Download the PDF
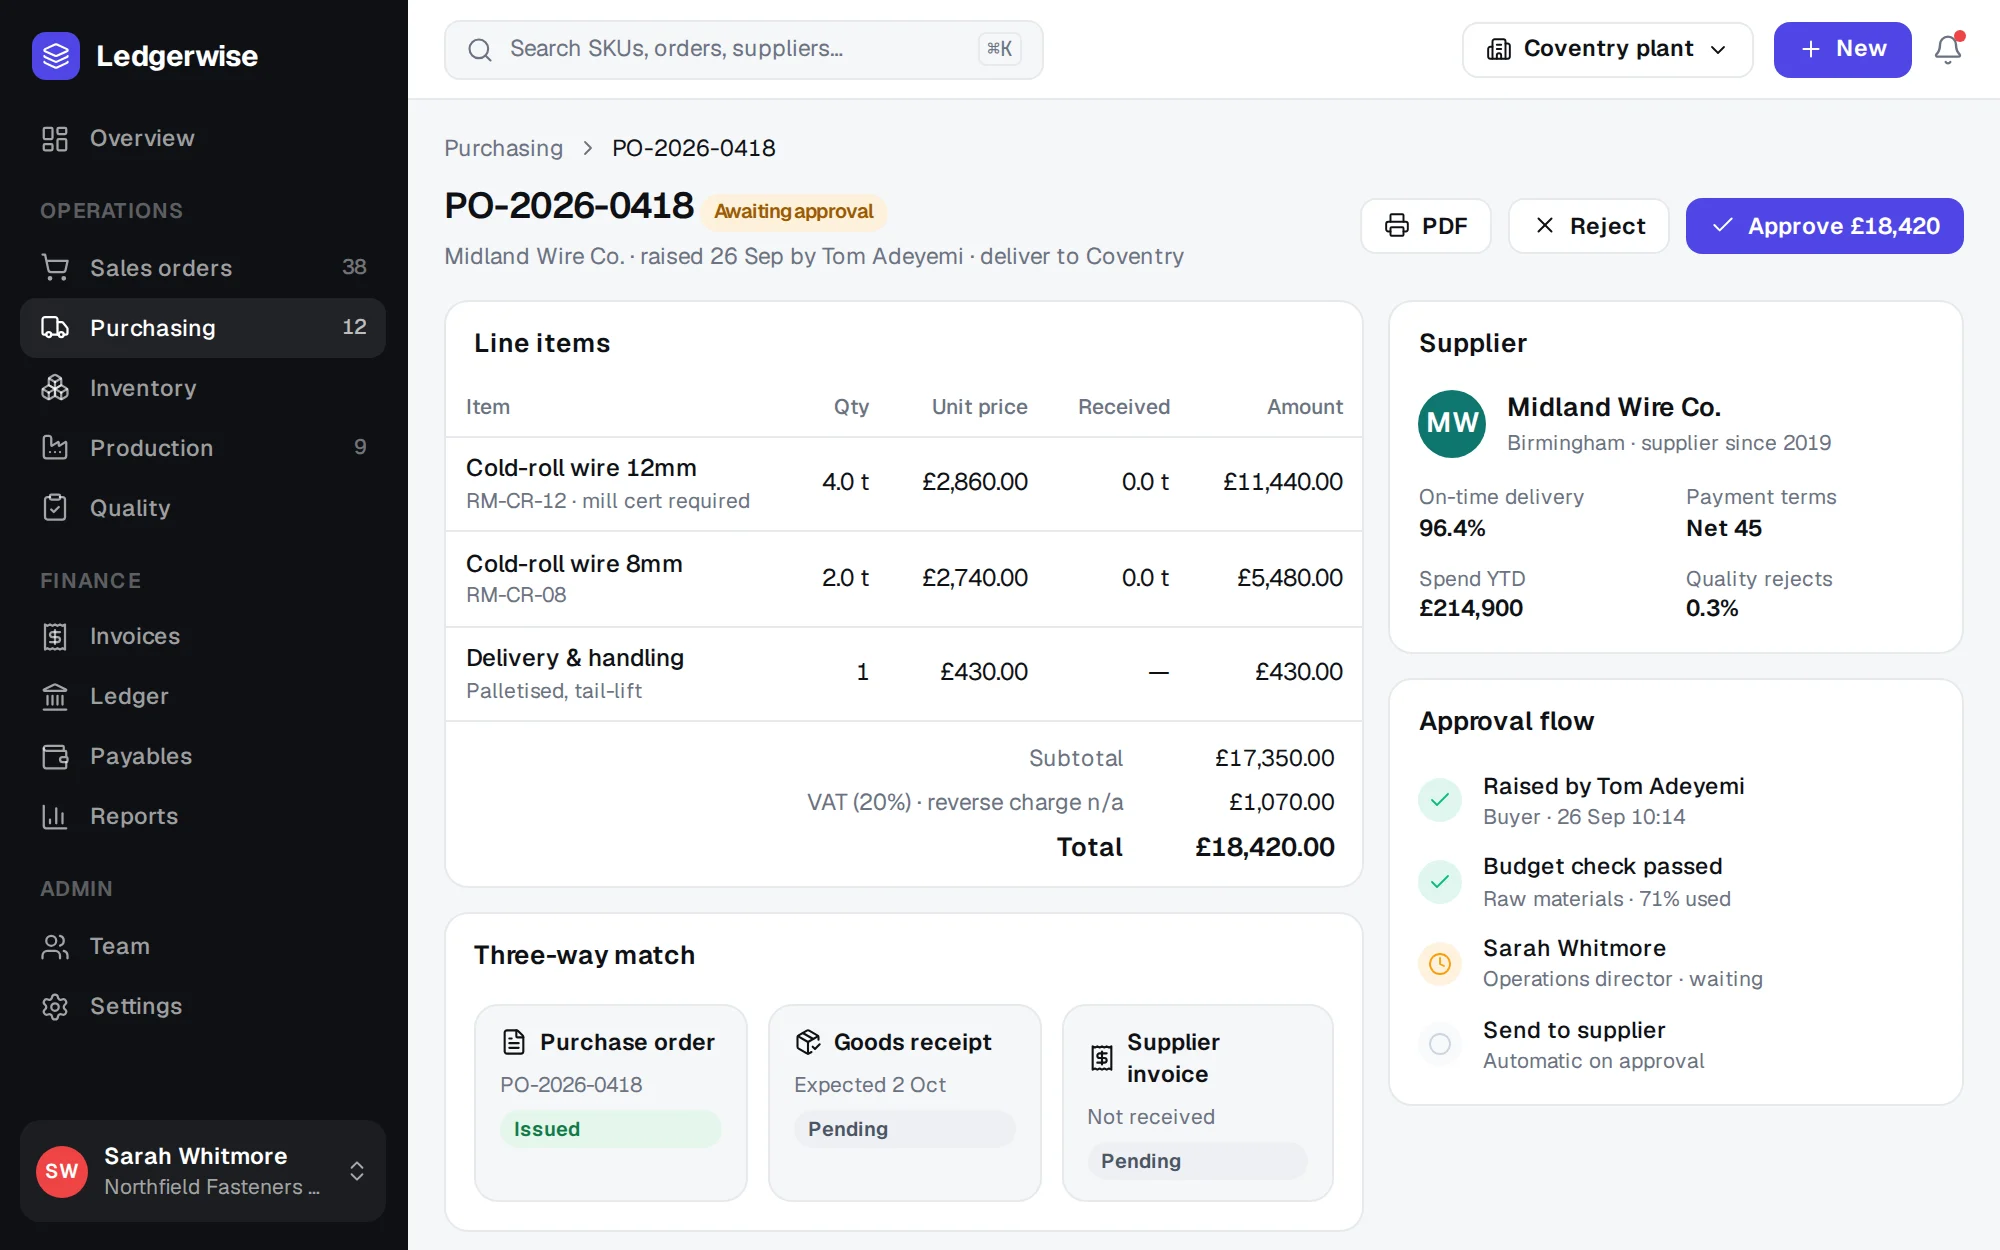The height and width of the screenshot is (1250, 2000). 1426,226
